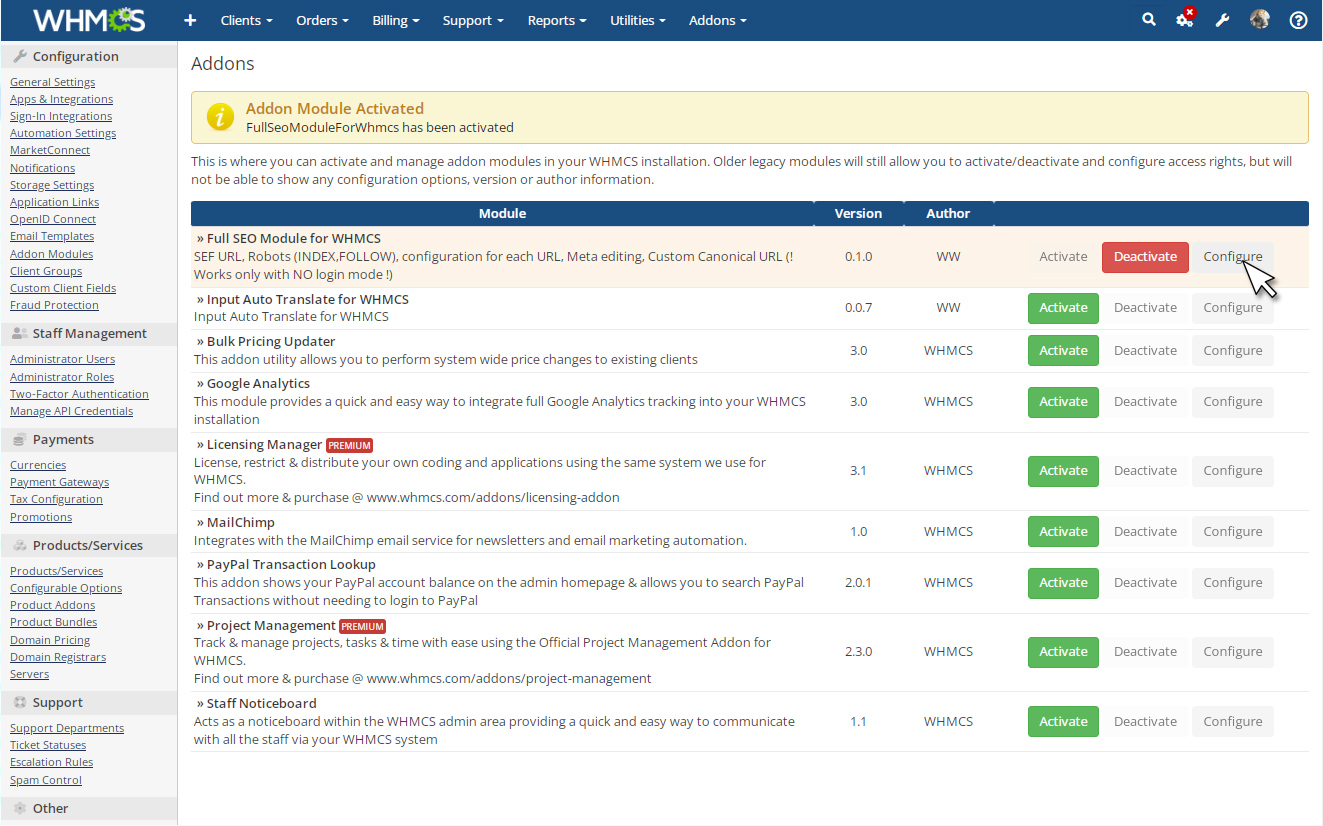The height and width of the screenshot is (826, 1323).
Task: Open Fraud Protection link
Action: (x=54, y=305)
